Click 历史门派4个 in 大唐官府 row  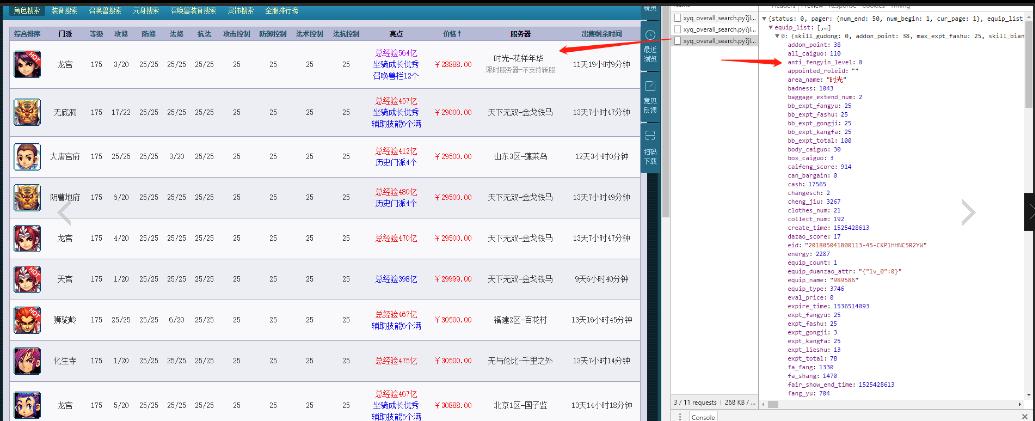coord(396,162)
